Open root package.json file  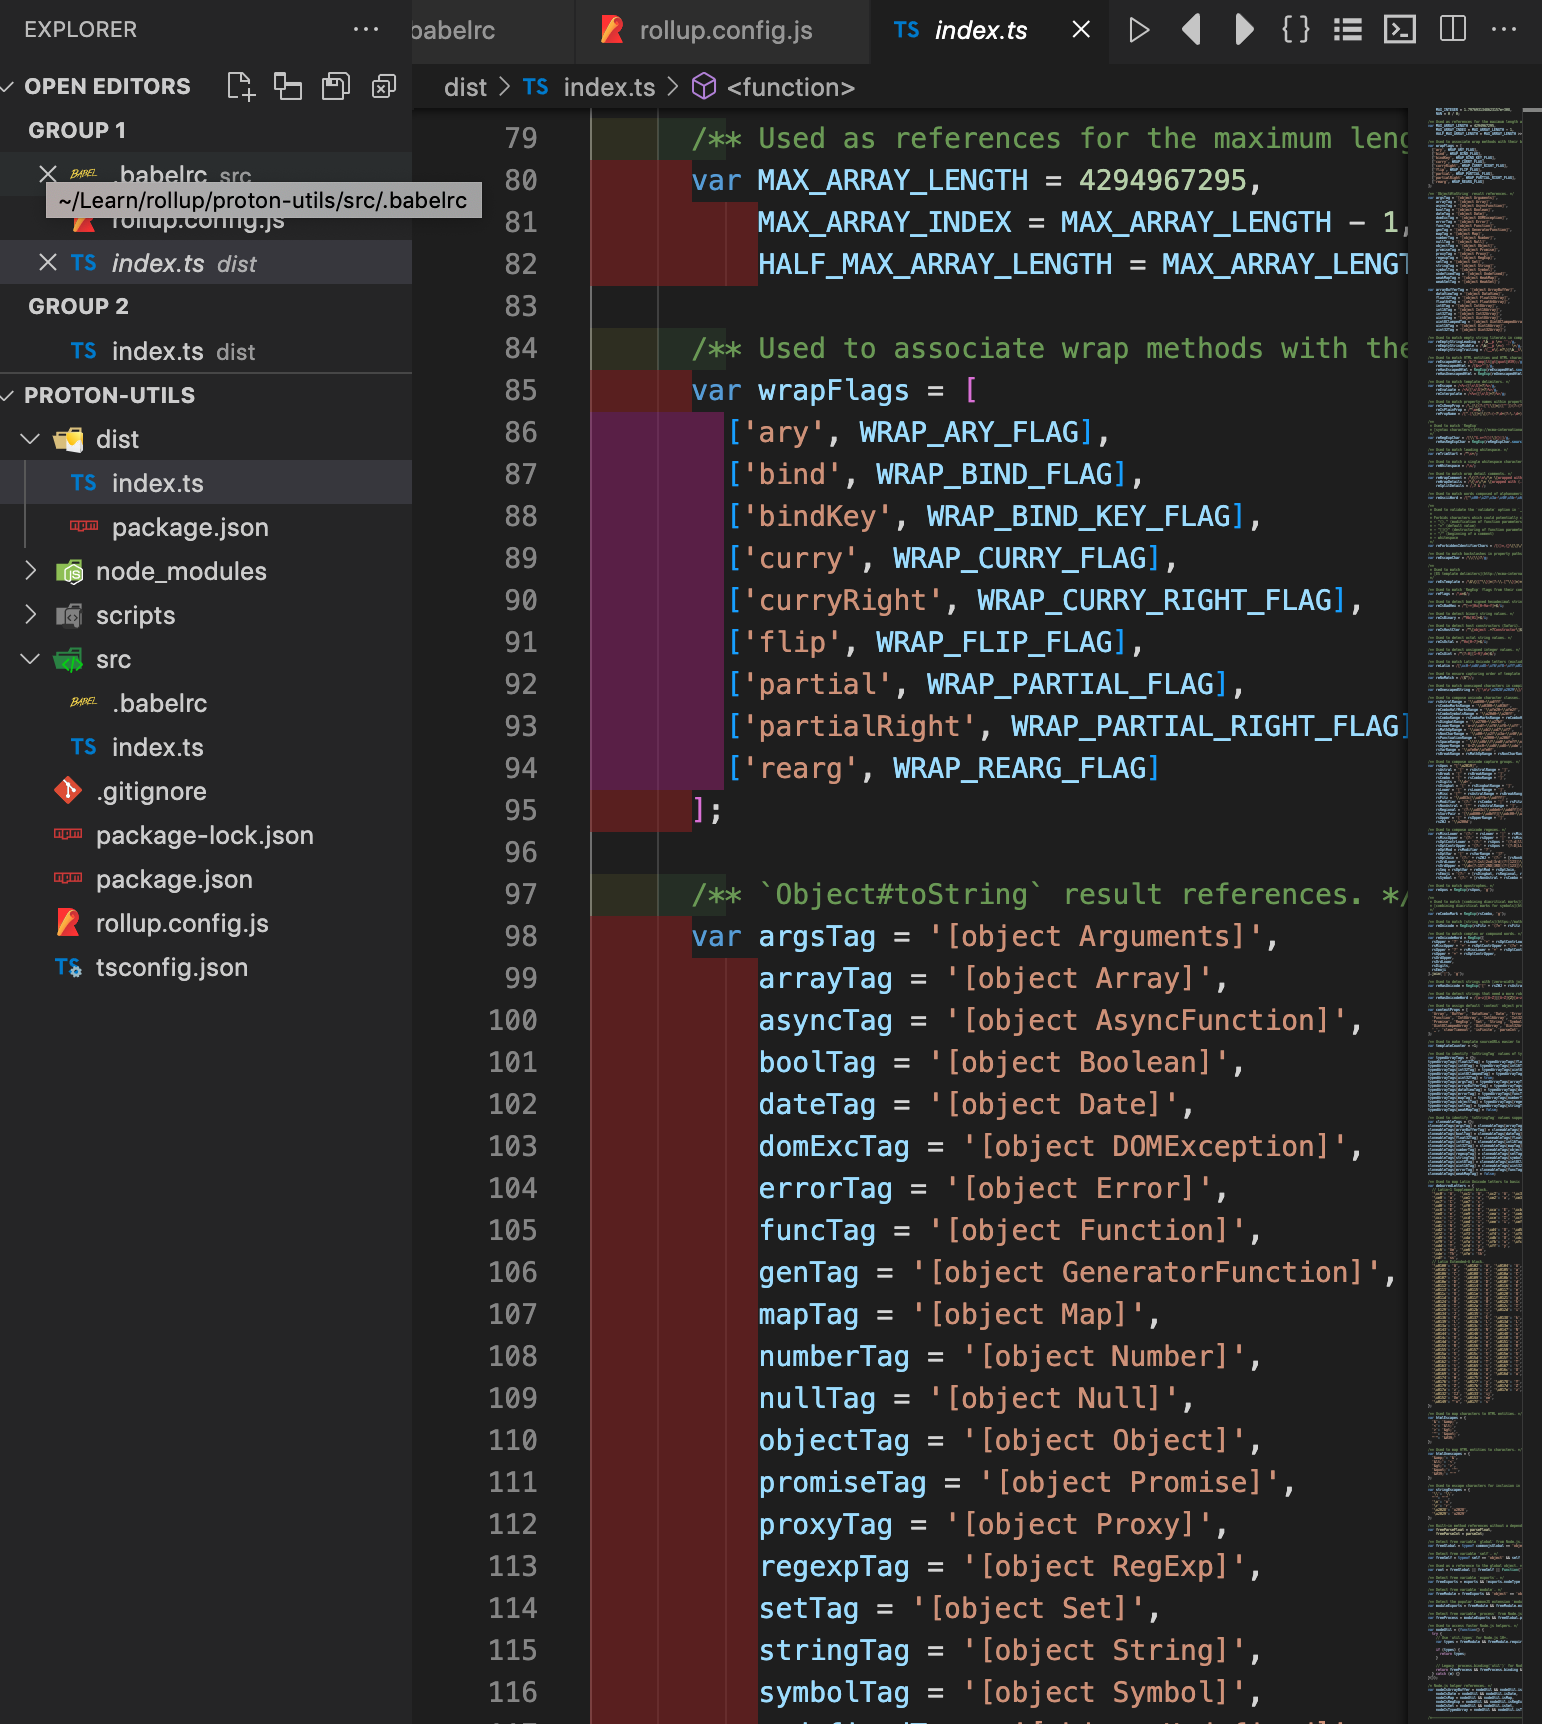pyautogui.click(x=206, y=879)
